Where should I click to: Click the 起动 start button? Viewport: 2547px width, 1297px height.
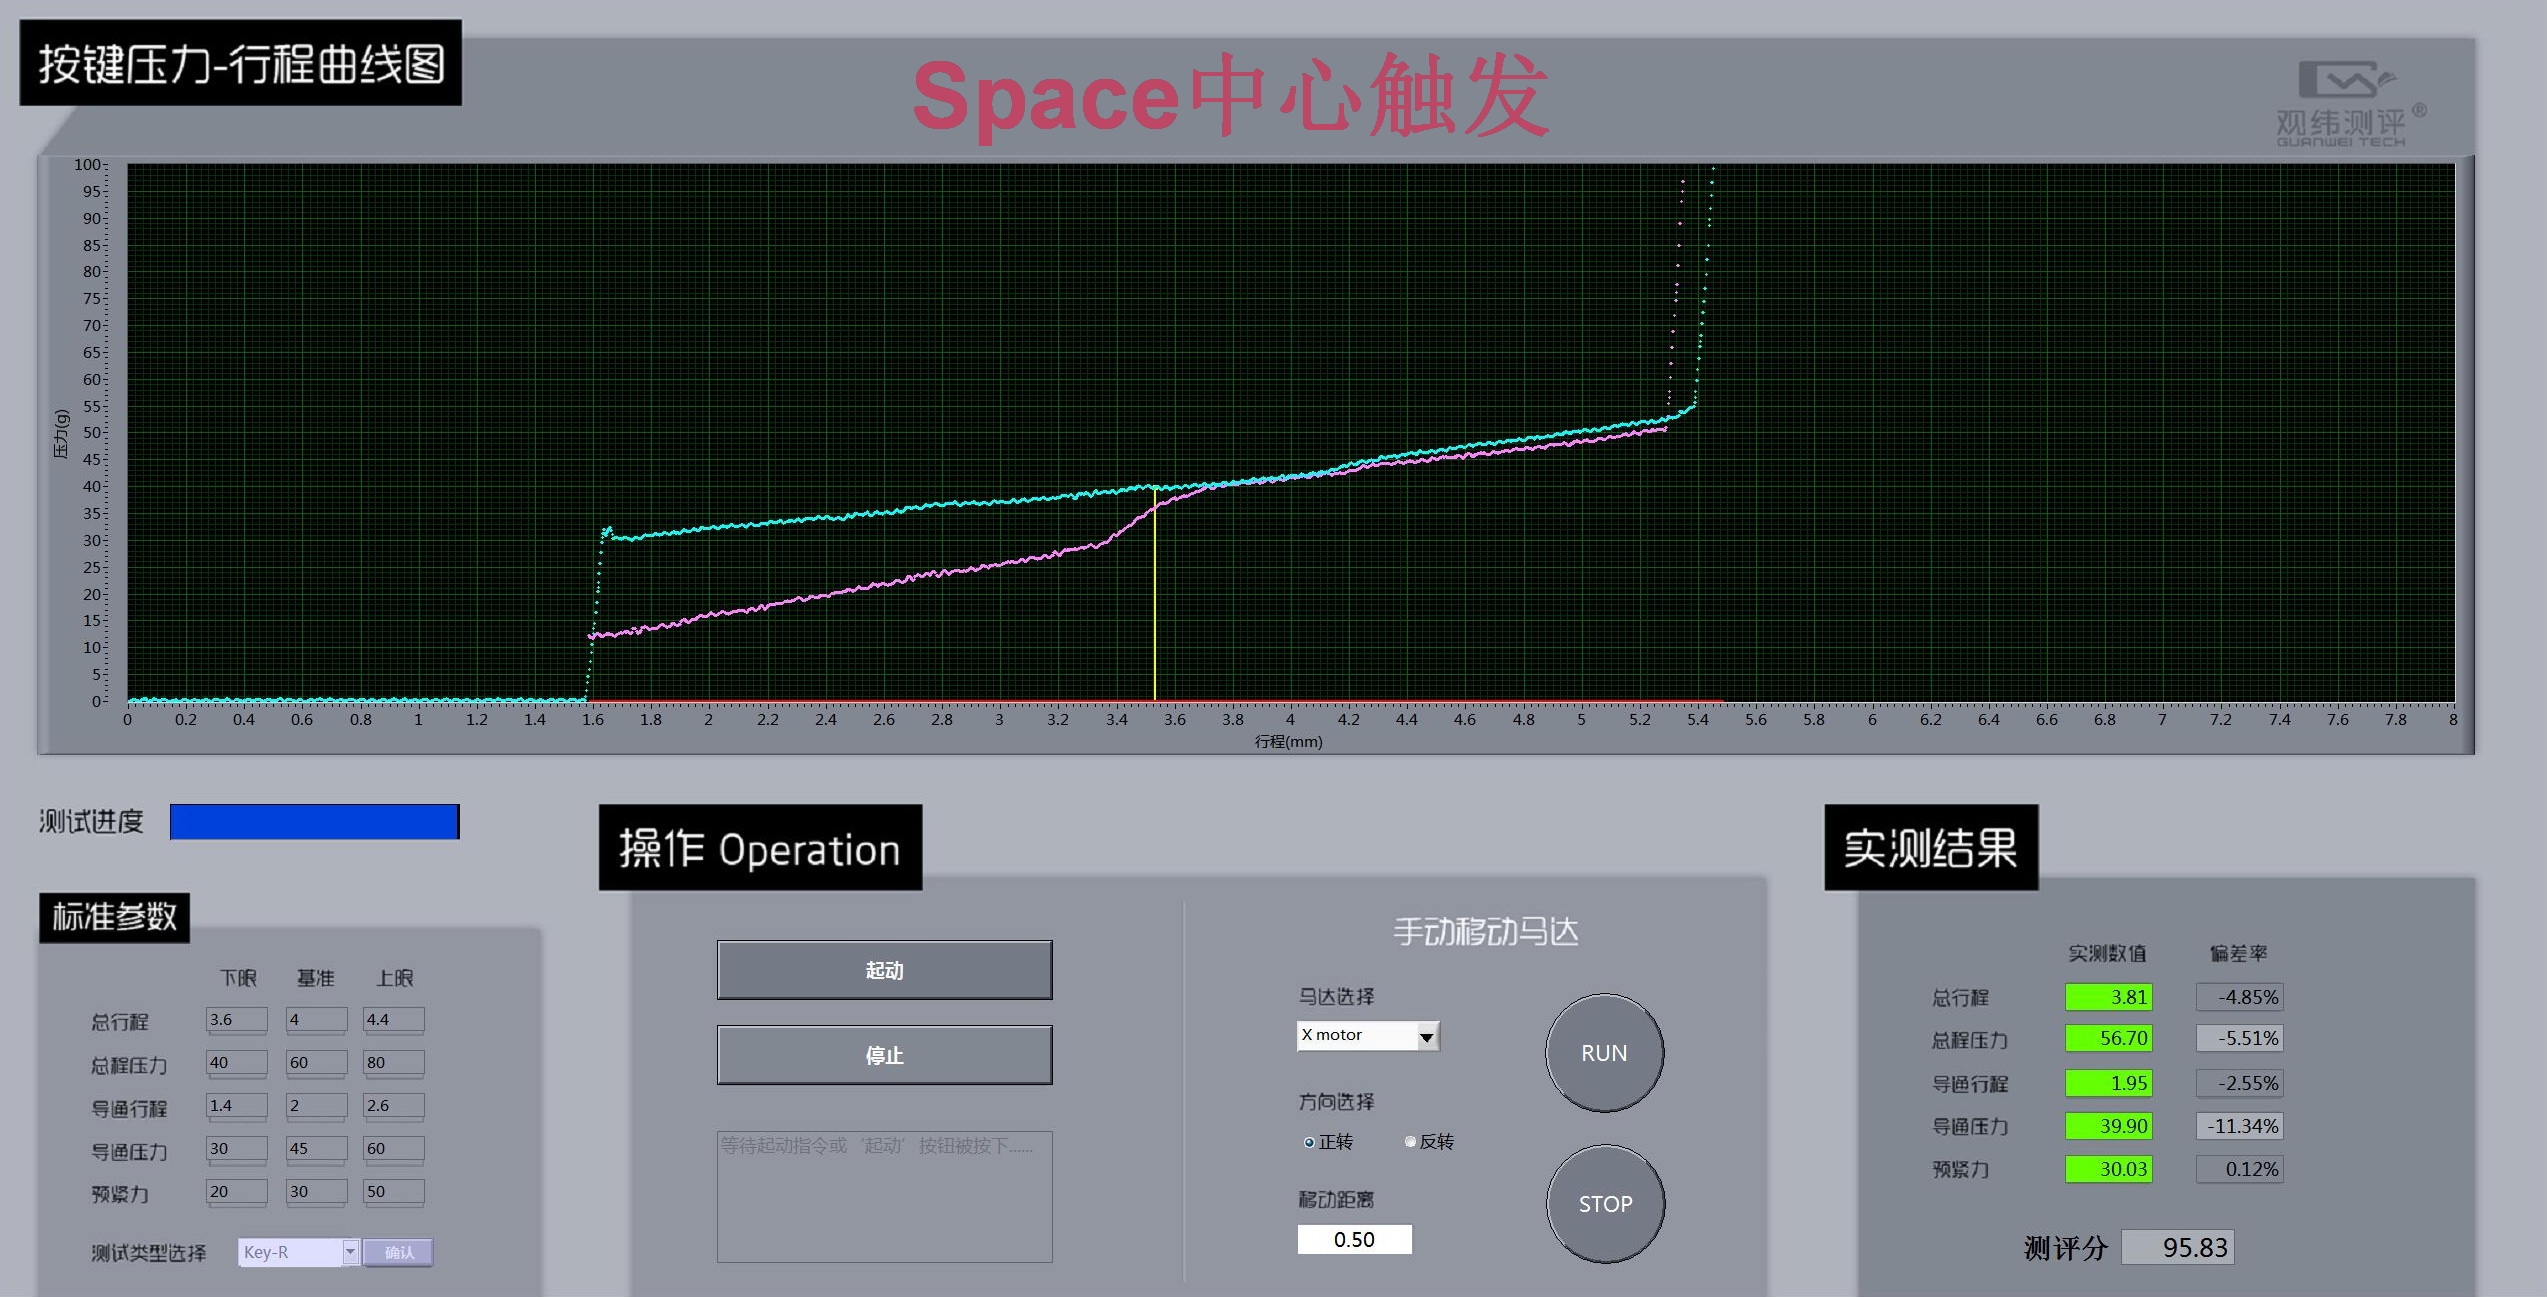tap(884, 970)
